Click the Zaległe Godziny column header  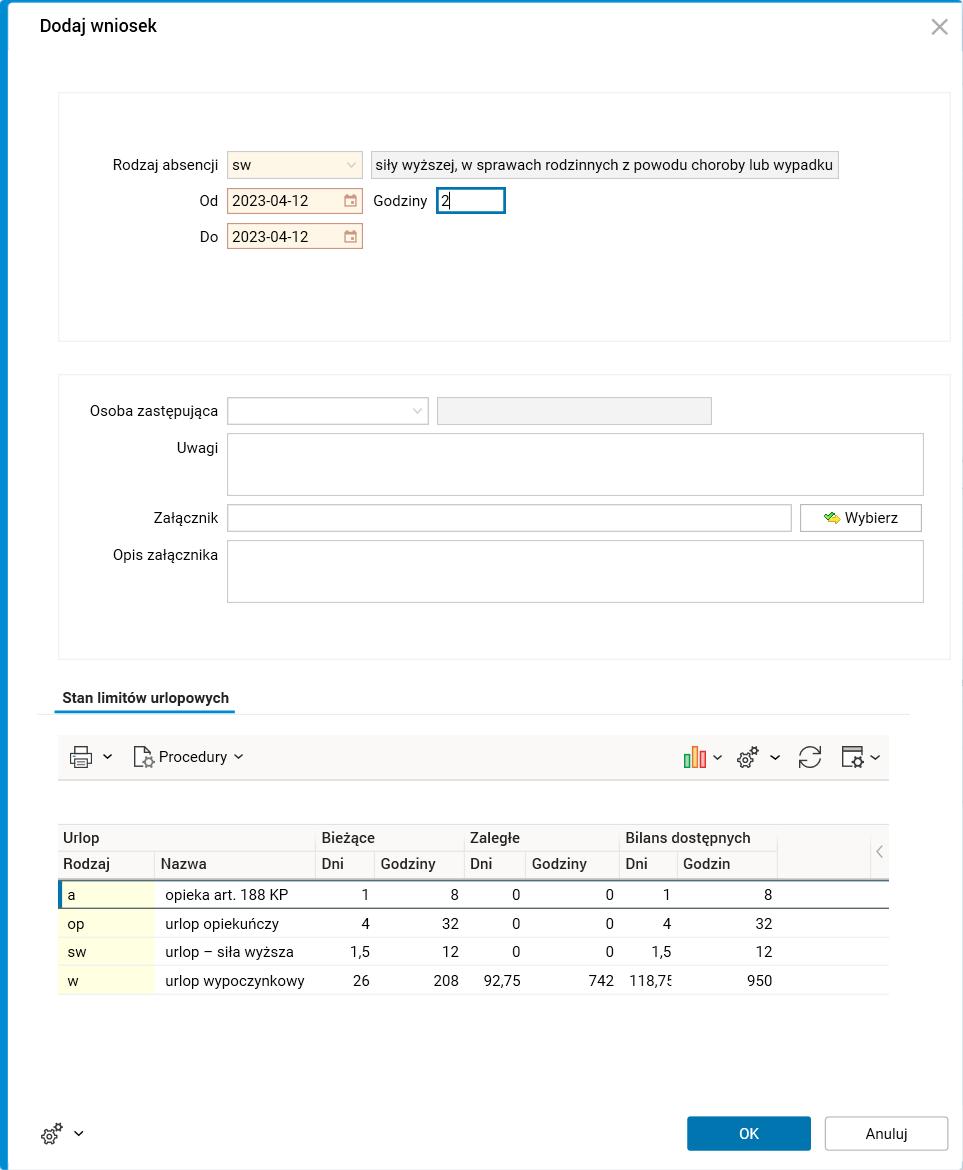572,864
